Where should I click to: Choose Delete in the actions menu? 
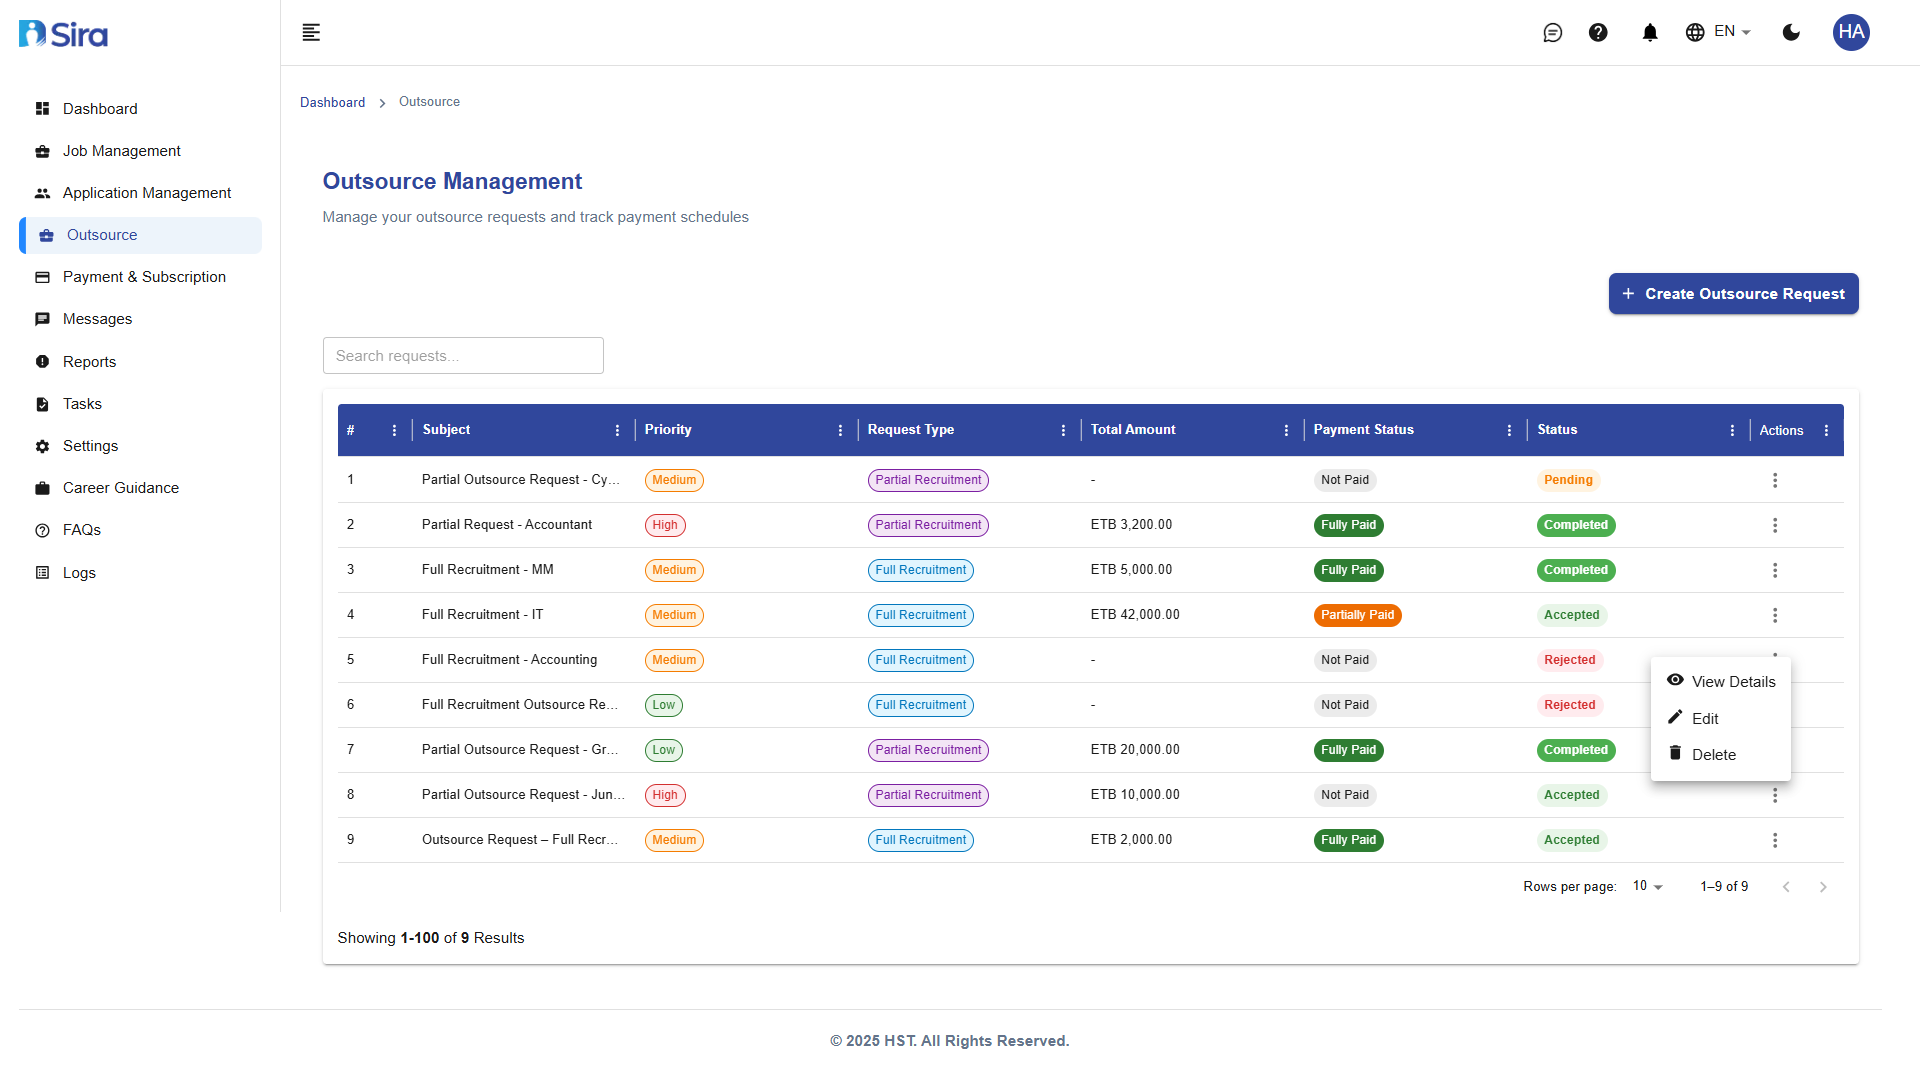[1713, 755]
